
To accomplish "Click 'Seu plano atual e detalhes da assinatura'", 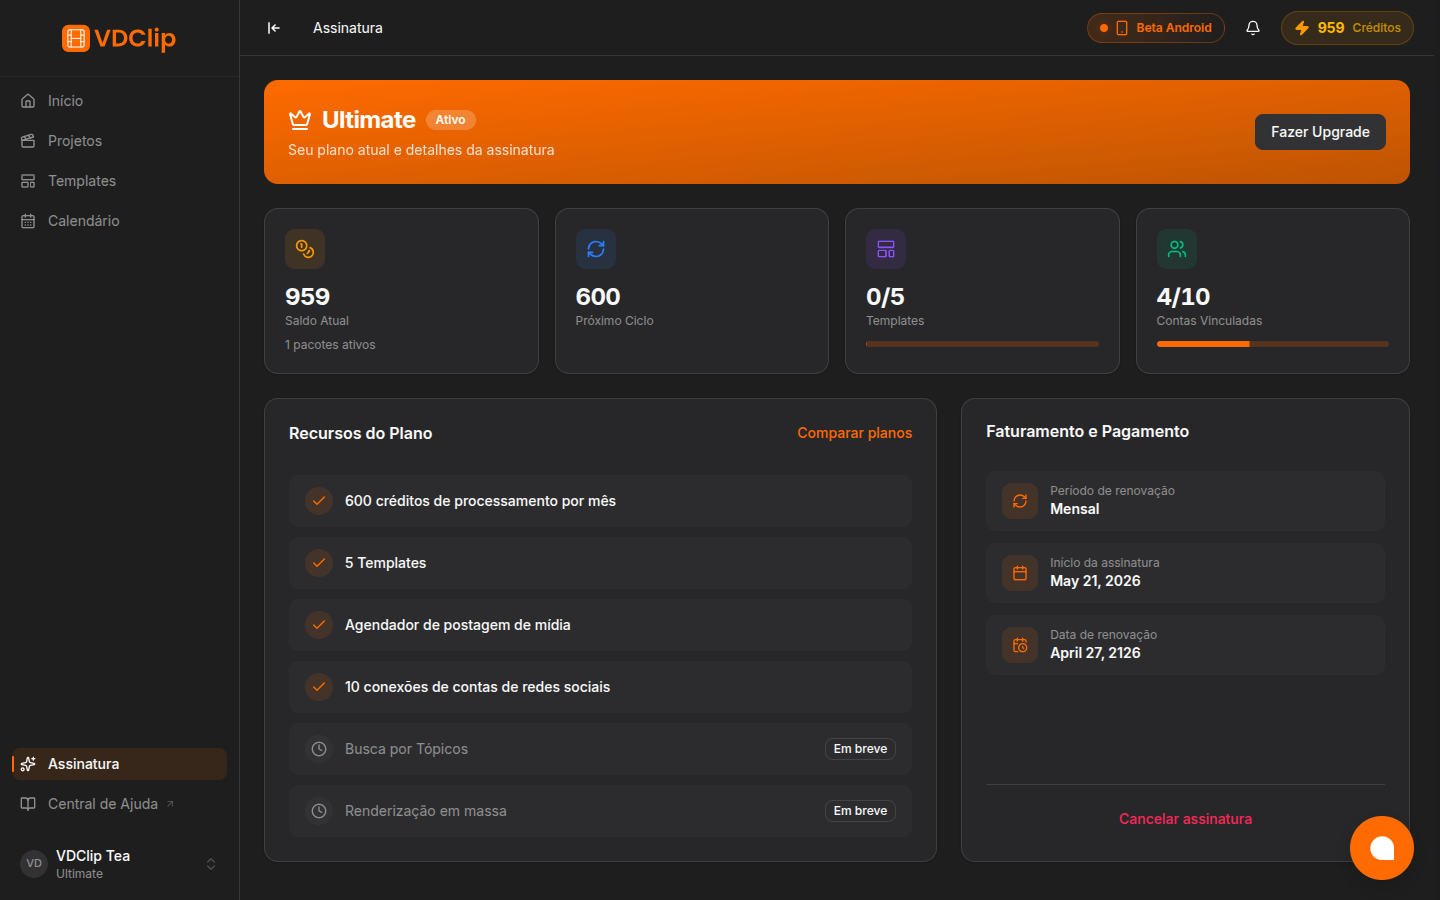I will [421, 150].
